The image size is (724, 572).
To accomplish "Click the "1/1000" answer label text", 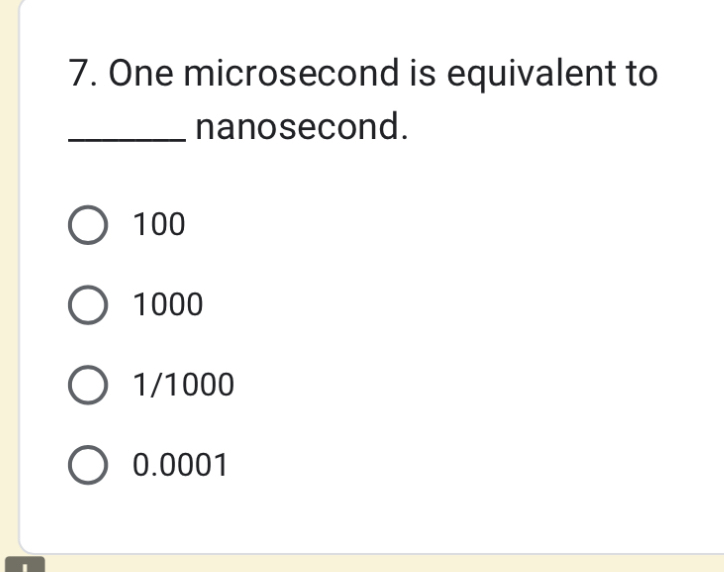I will [x=185, y=384].
